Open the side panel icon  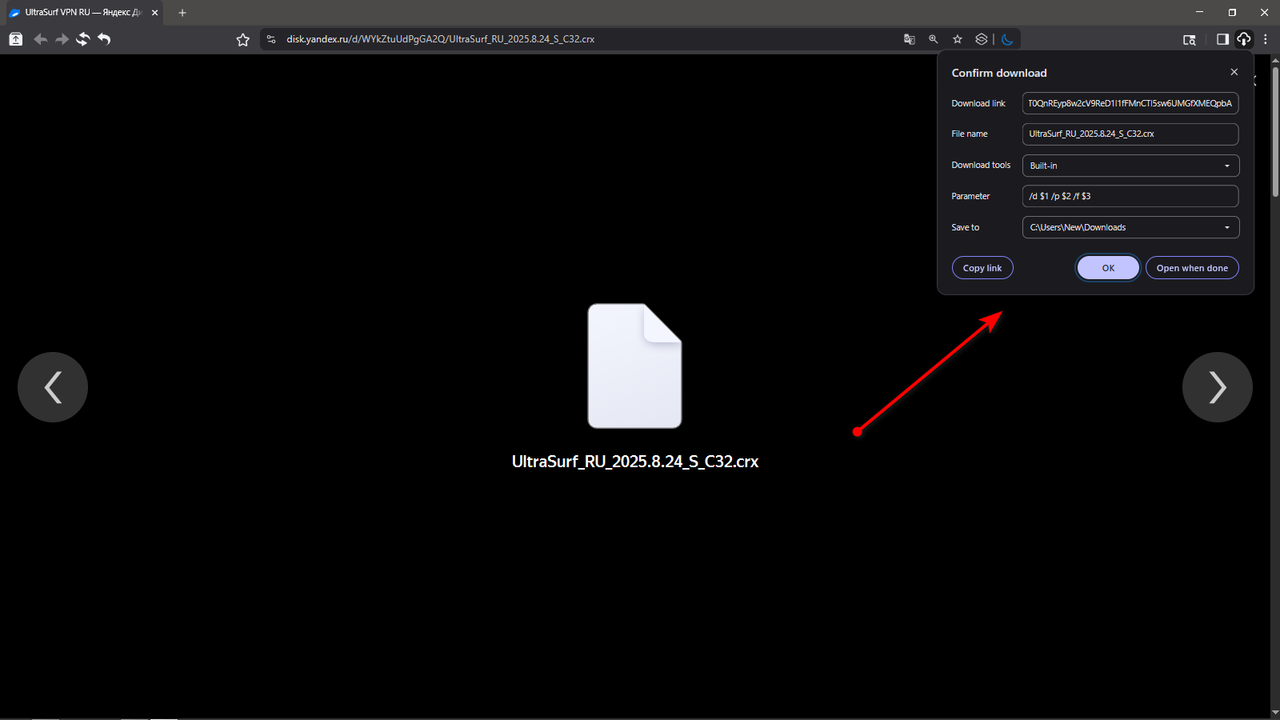(x=1222, y=40)
